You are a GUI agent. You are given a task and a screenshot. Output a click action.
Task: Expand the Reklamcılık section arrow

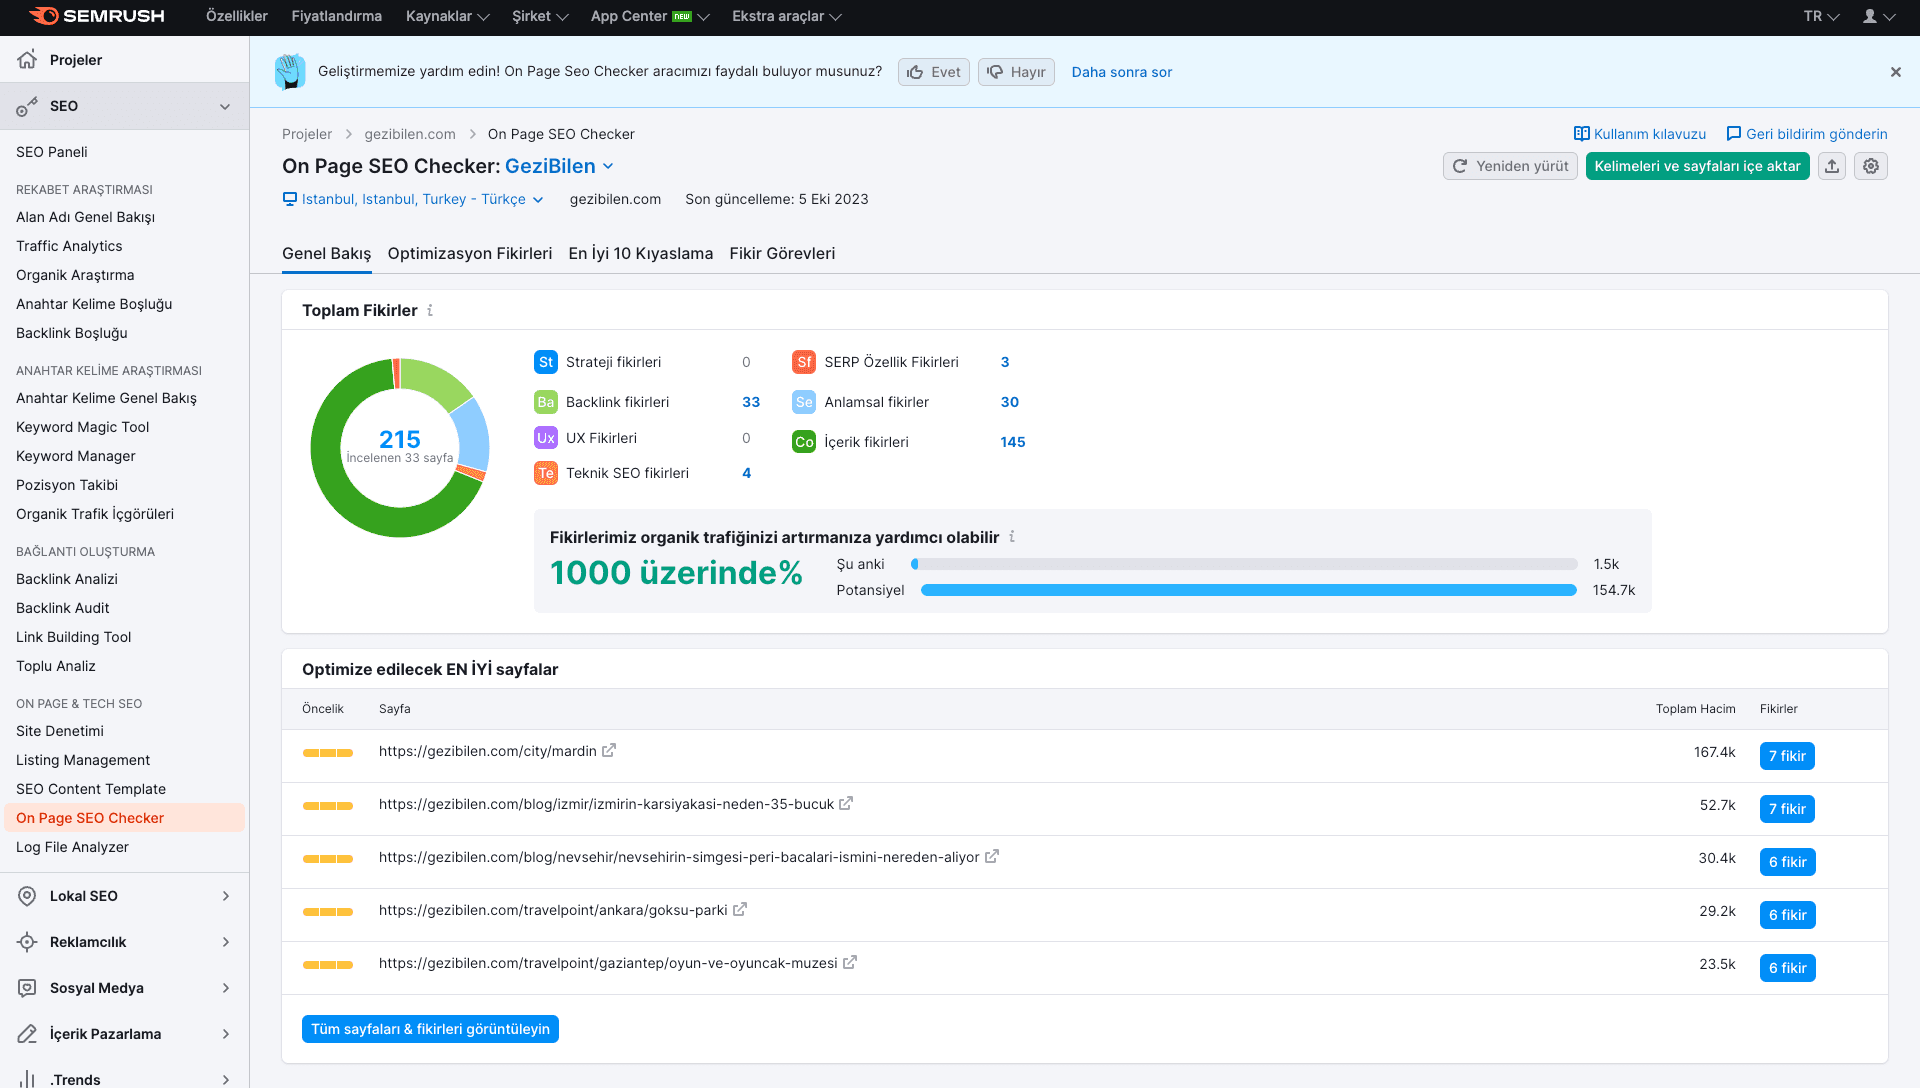[x=226, y=942]
